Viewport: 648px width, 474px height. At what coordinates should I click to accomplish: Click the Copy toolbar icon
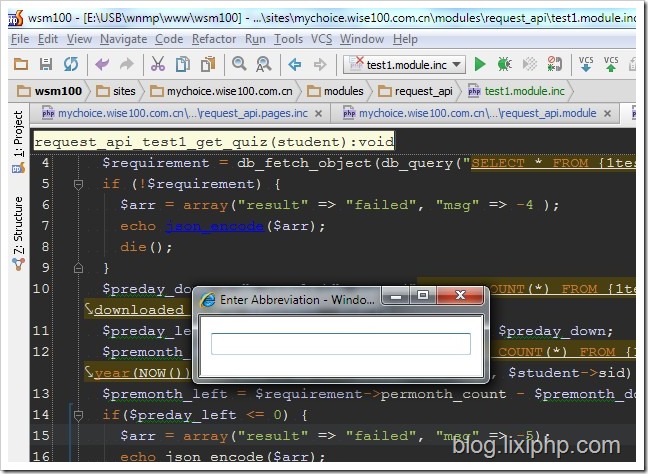[183, 64]
